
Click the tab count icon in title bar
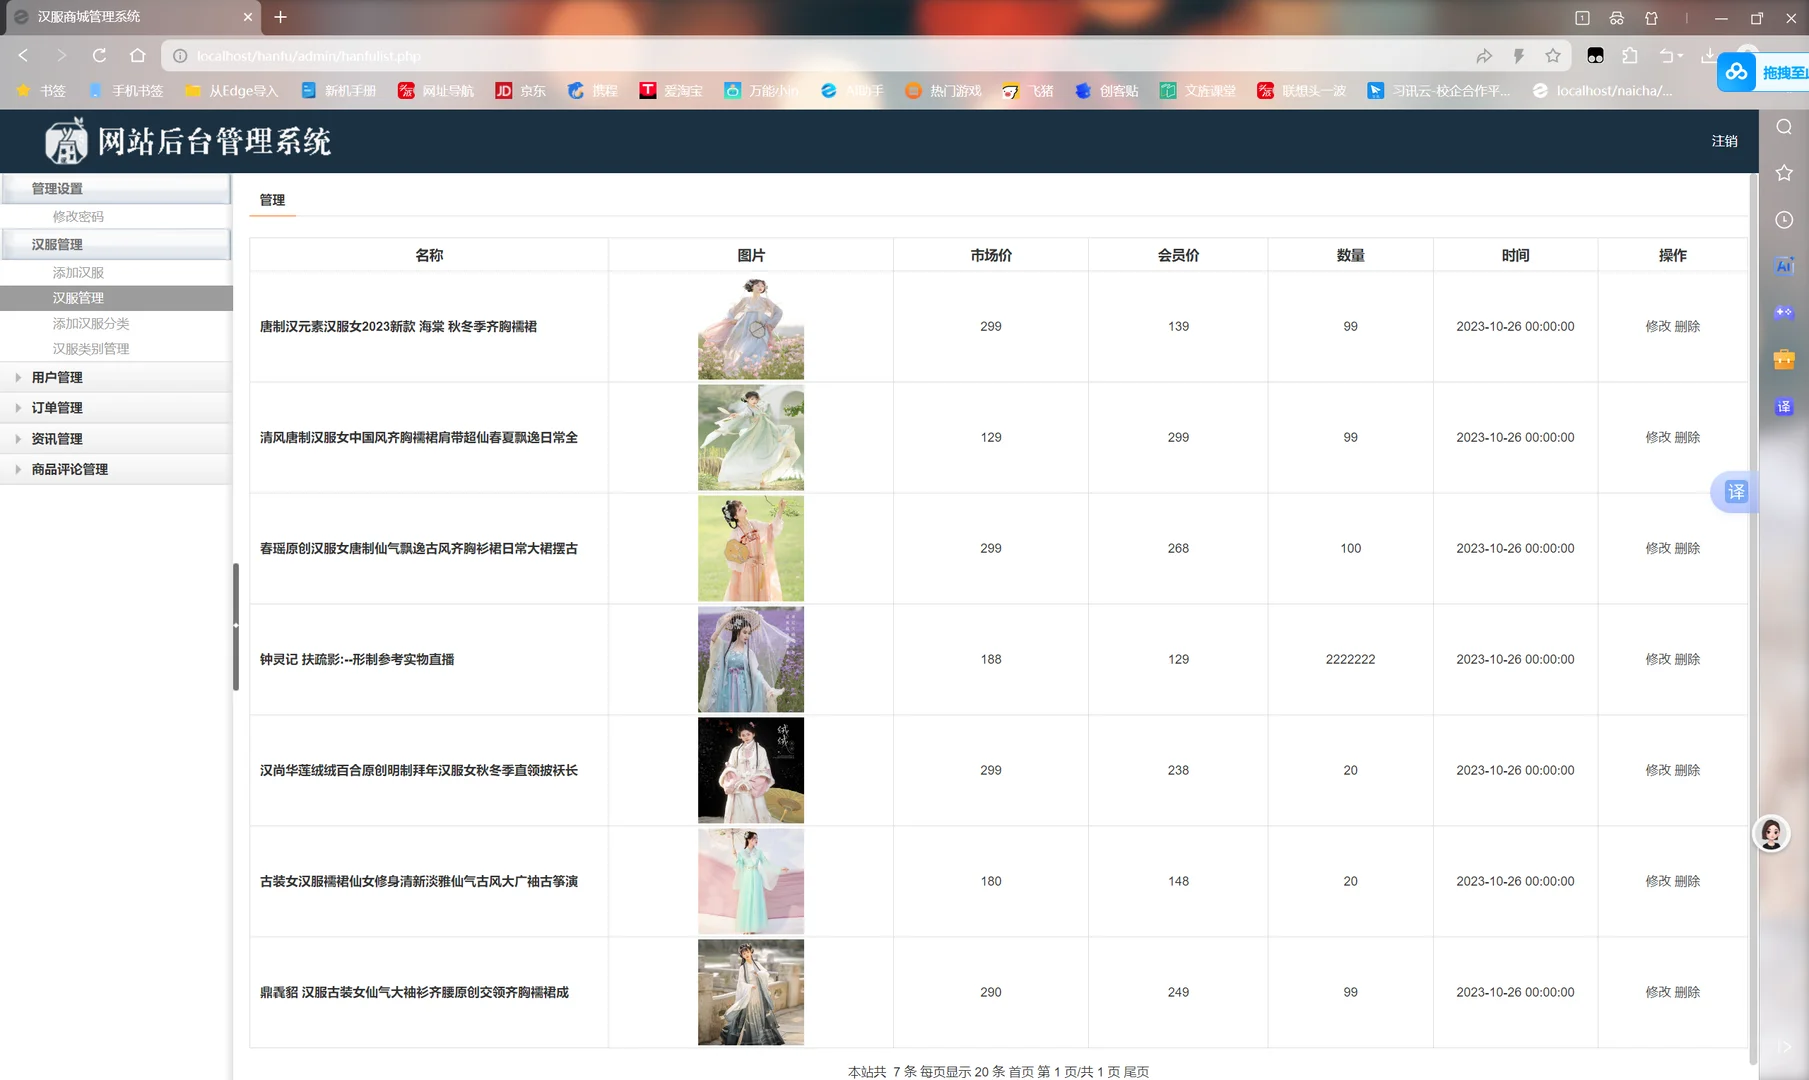pos(1582,18)
